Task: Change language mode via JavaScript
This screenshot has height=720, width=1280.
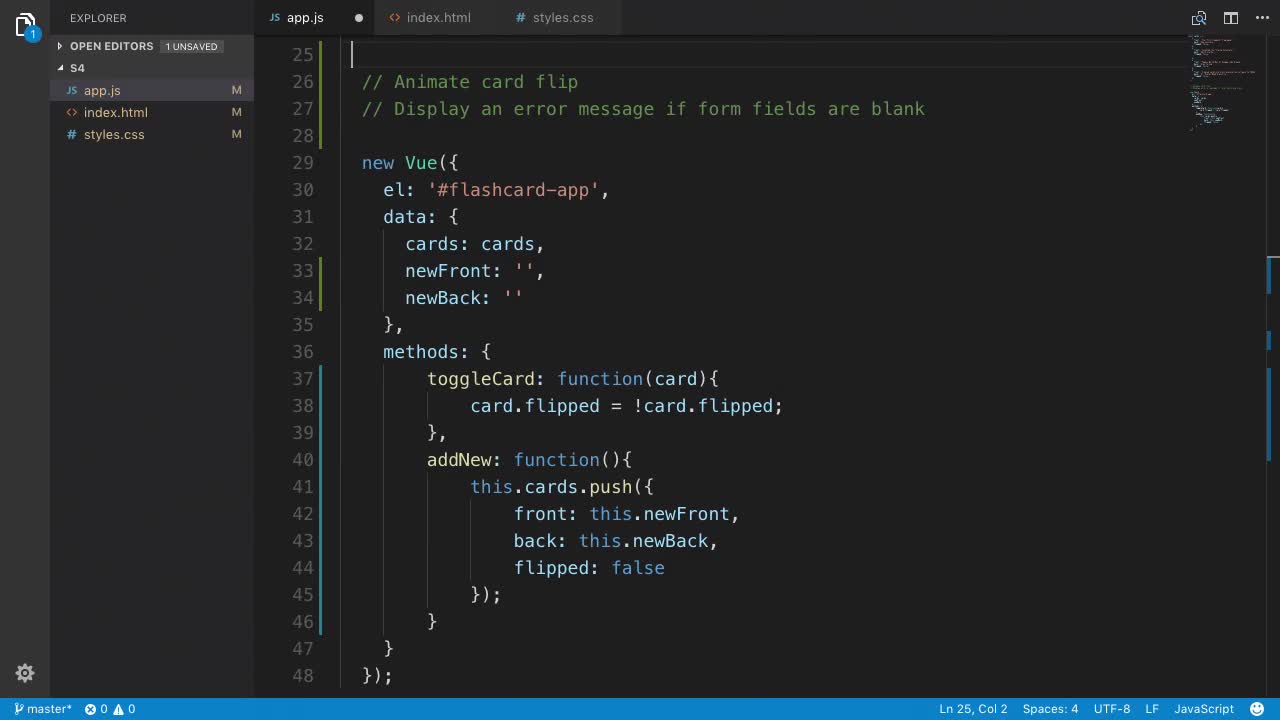Action: [1204, 709]
